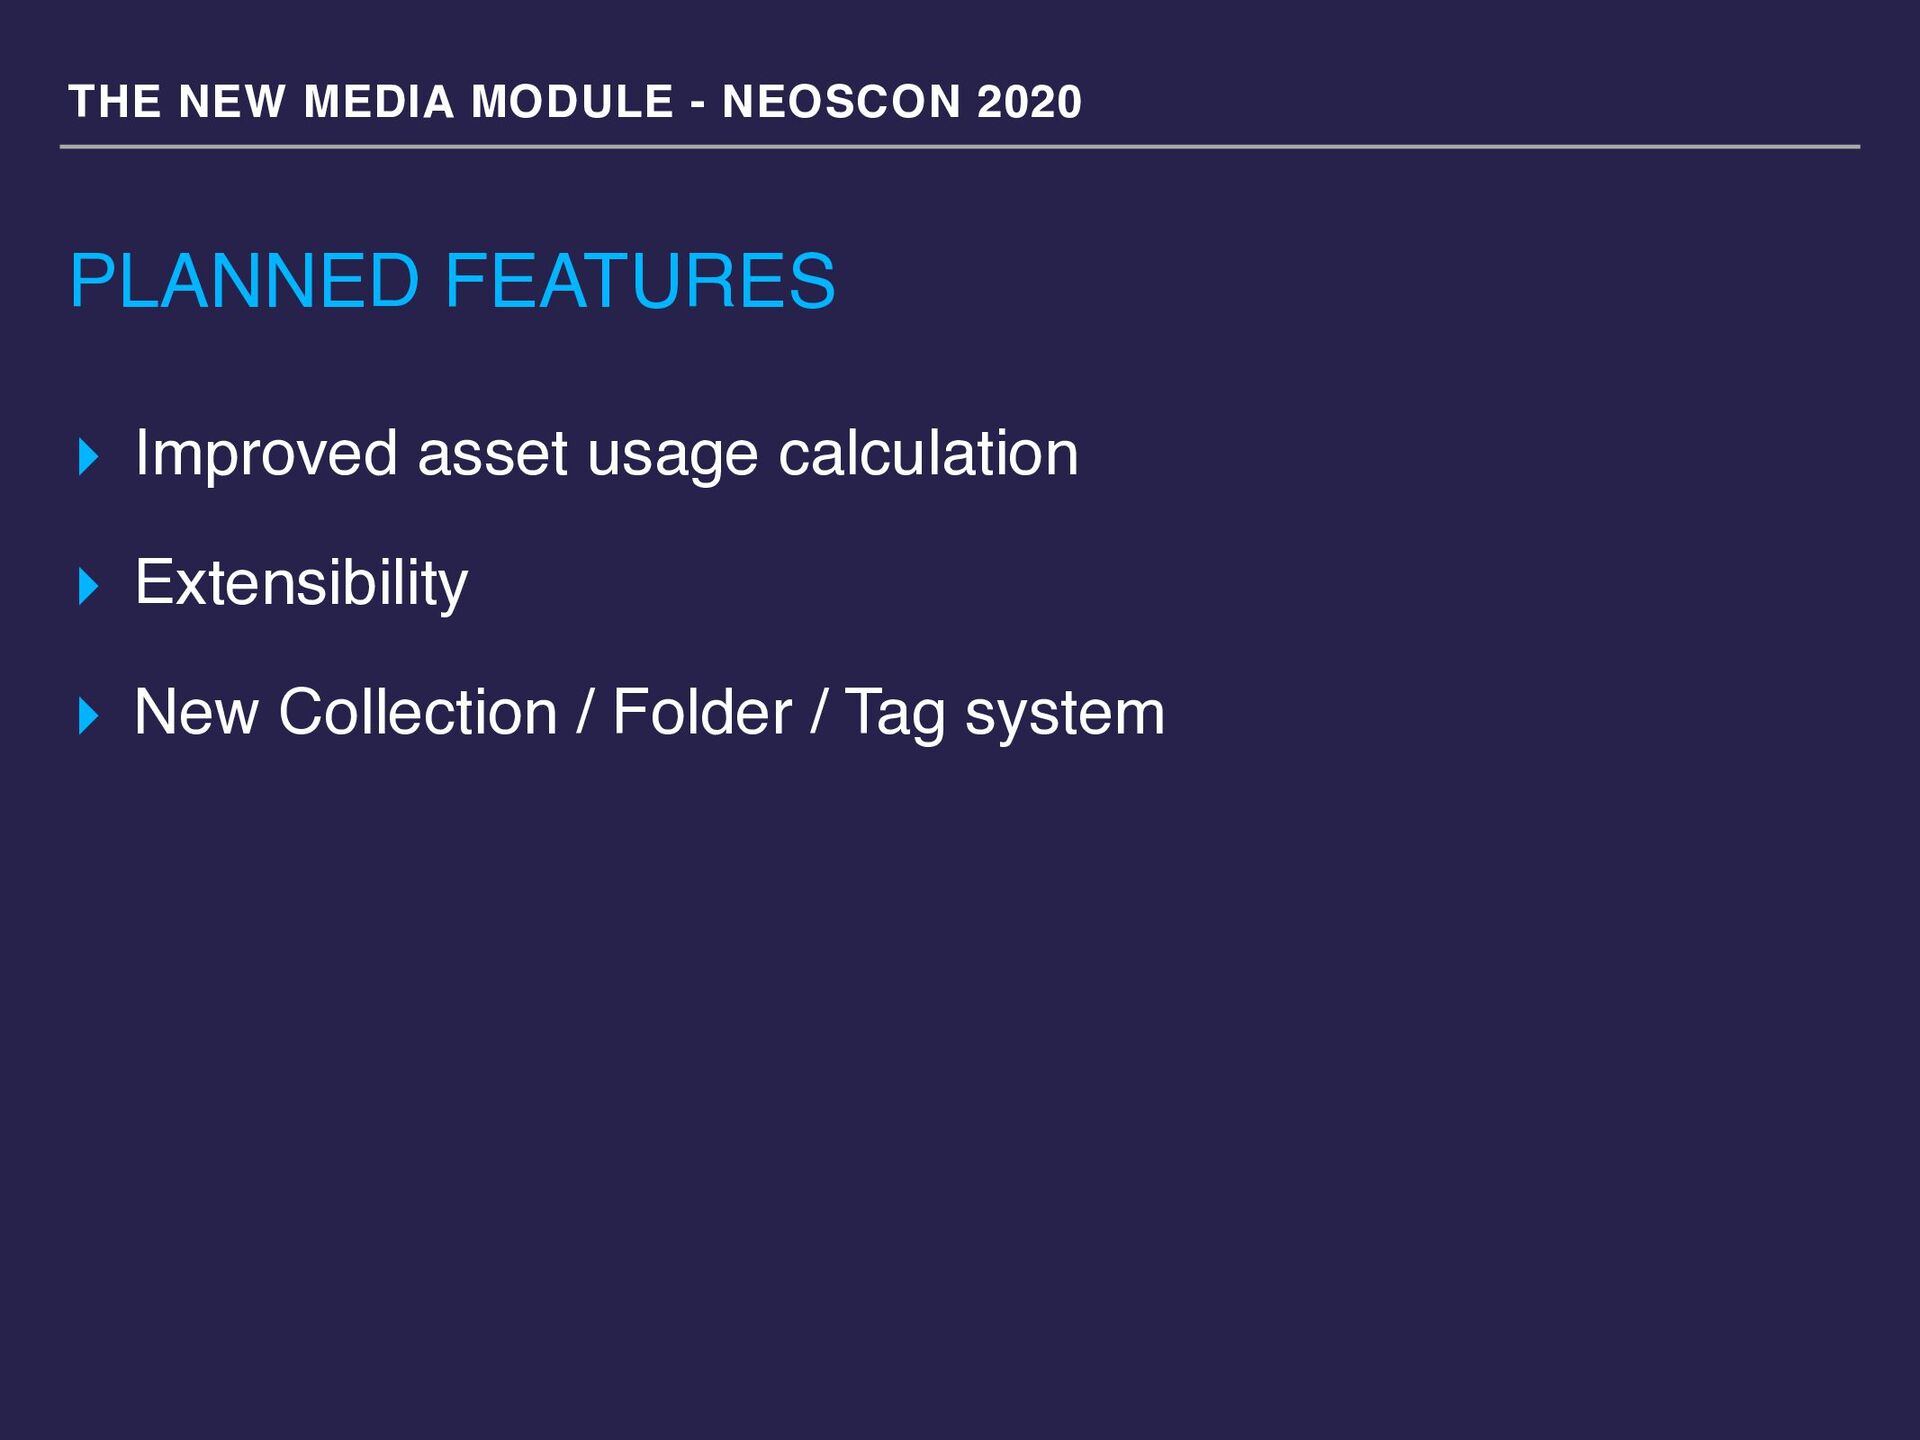Screen dimensions: 1920x1440
Task: Click the word MODULE in header
Action: coord(573,102)
